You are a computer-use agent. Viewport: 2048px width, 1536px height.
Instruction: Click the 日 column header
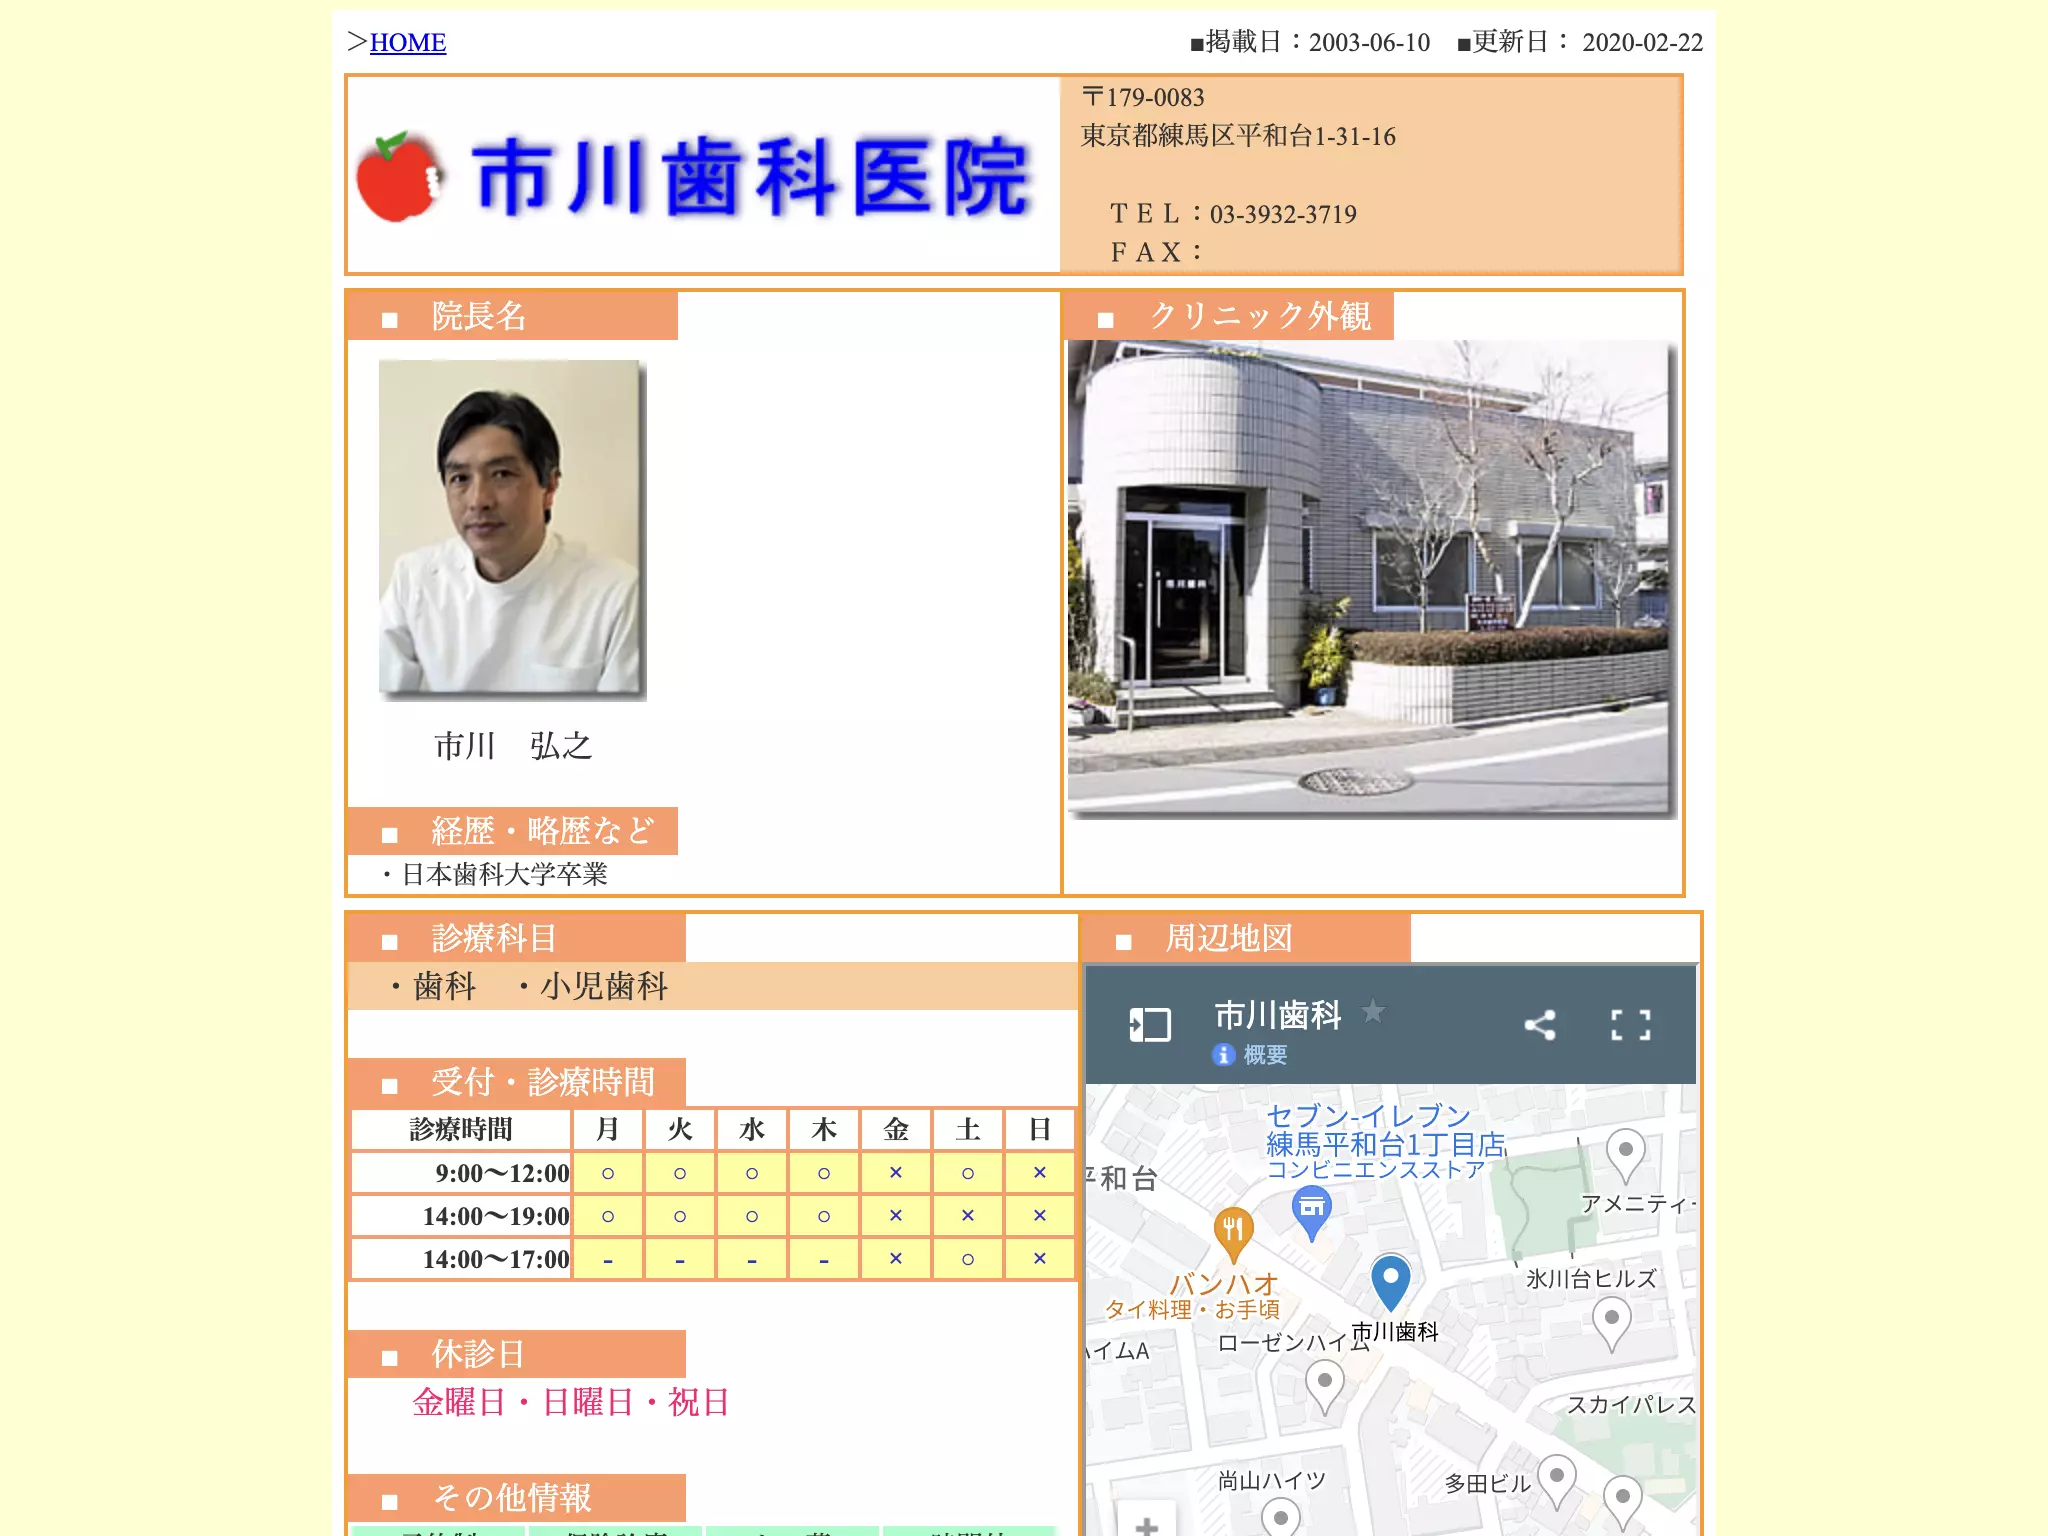coord(1040,1130)
